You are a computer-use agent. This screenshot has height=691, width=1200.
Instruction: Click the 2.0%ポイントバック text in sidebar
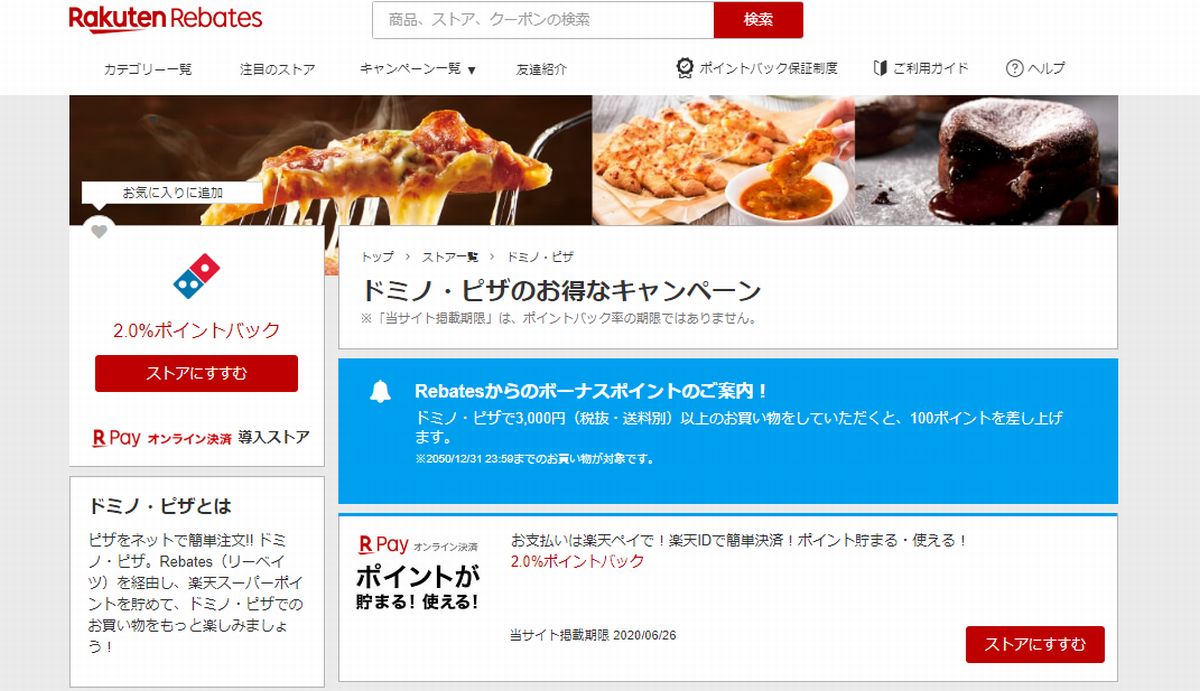[x=196, y=330]
